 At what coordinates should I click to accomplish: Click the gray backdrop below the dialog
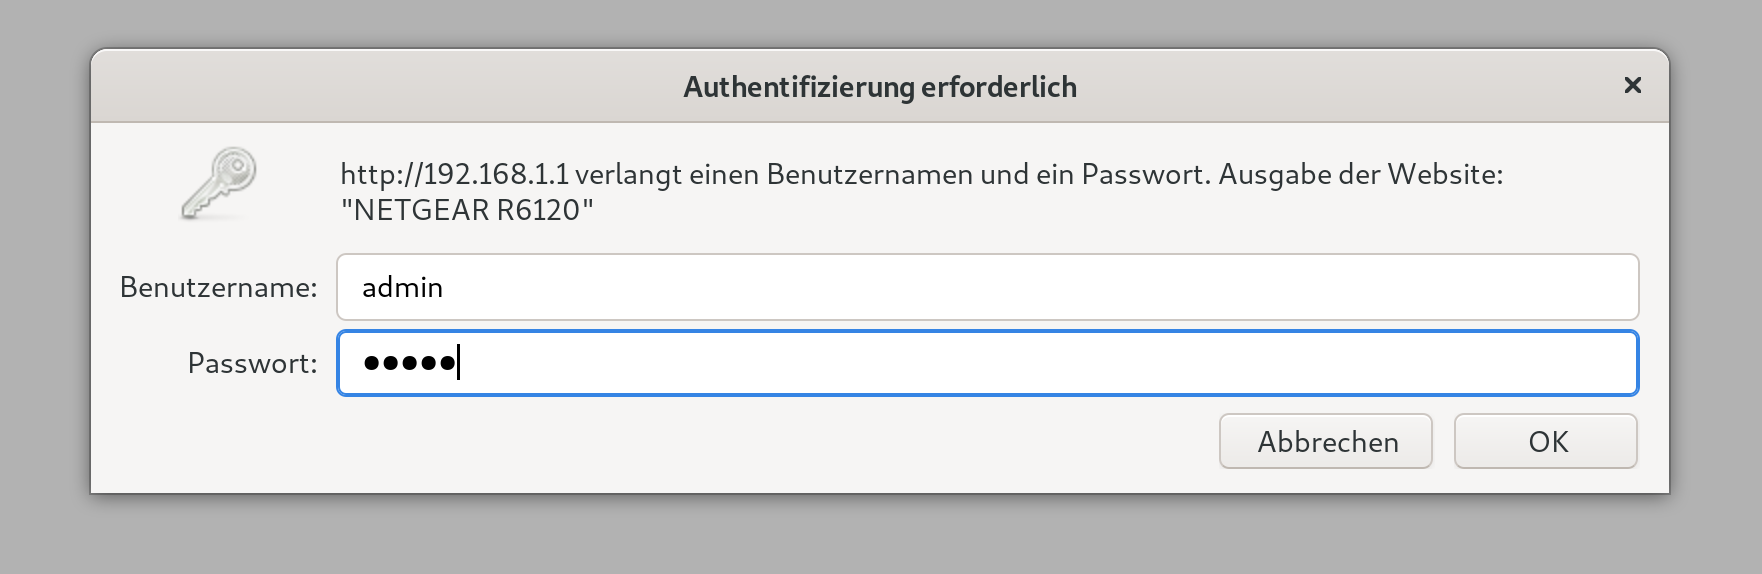[x=880, y=536]
